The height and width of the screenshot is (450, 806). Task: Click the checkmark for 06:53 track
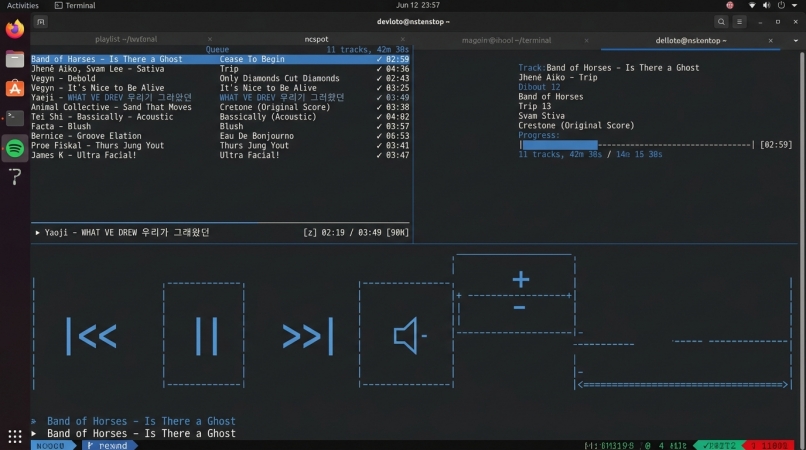click(x=379, y=136)
